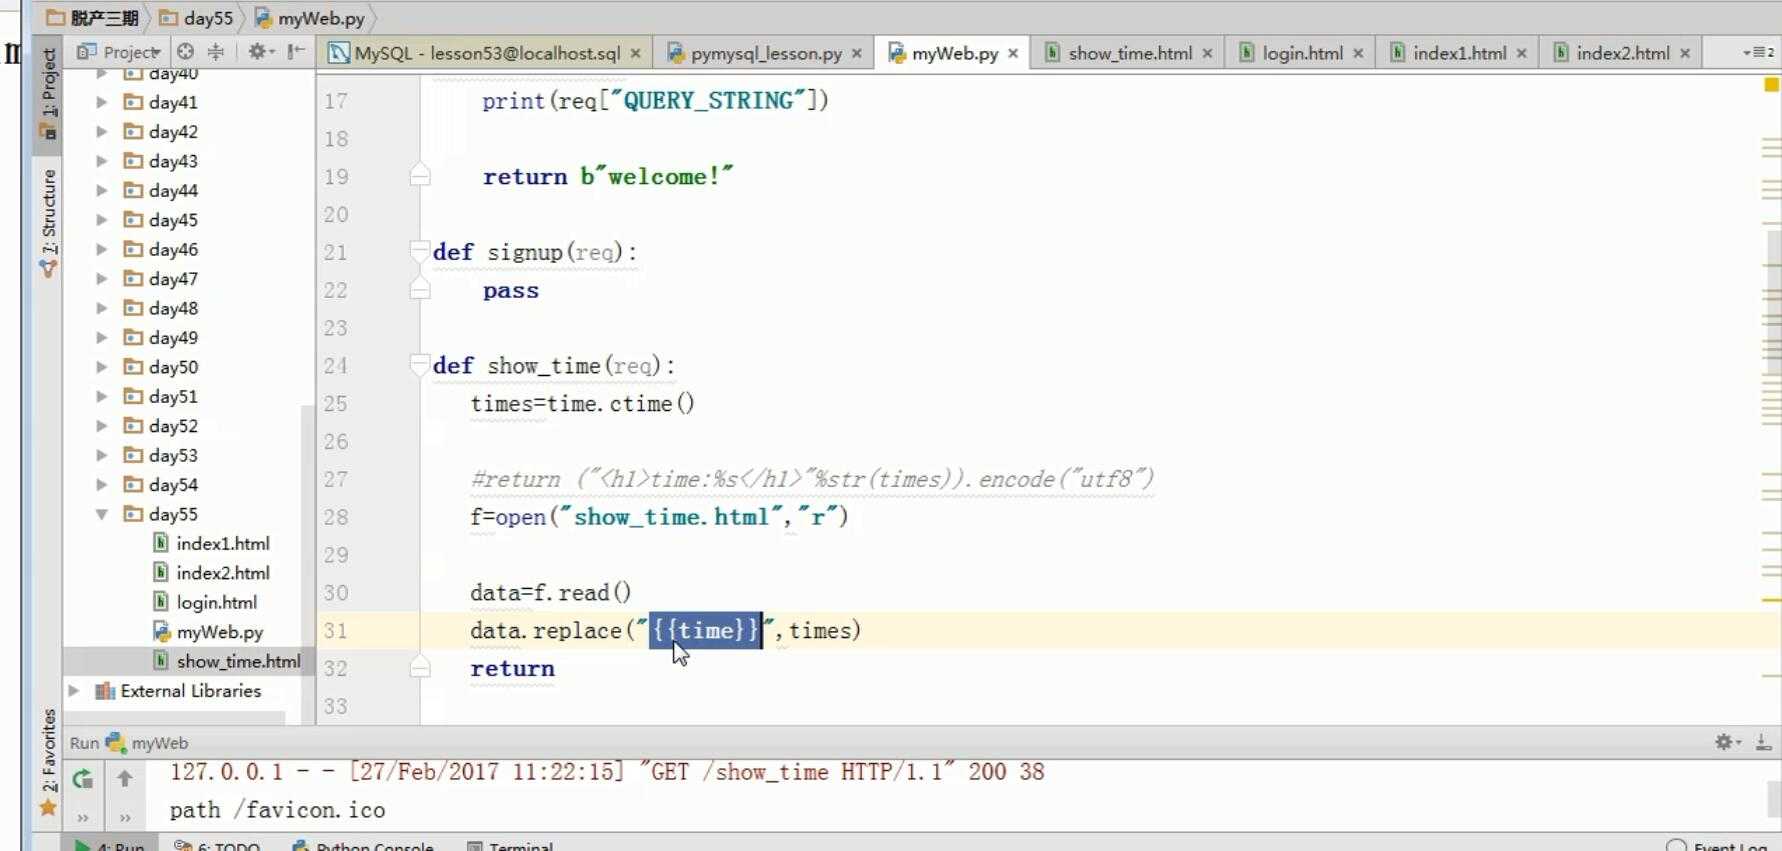
Task: Open the 4: Run tool window tab
Action: (x=110, y=846)
